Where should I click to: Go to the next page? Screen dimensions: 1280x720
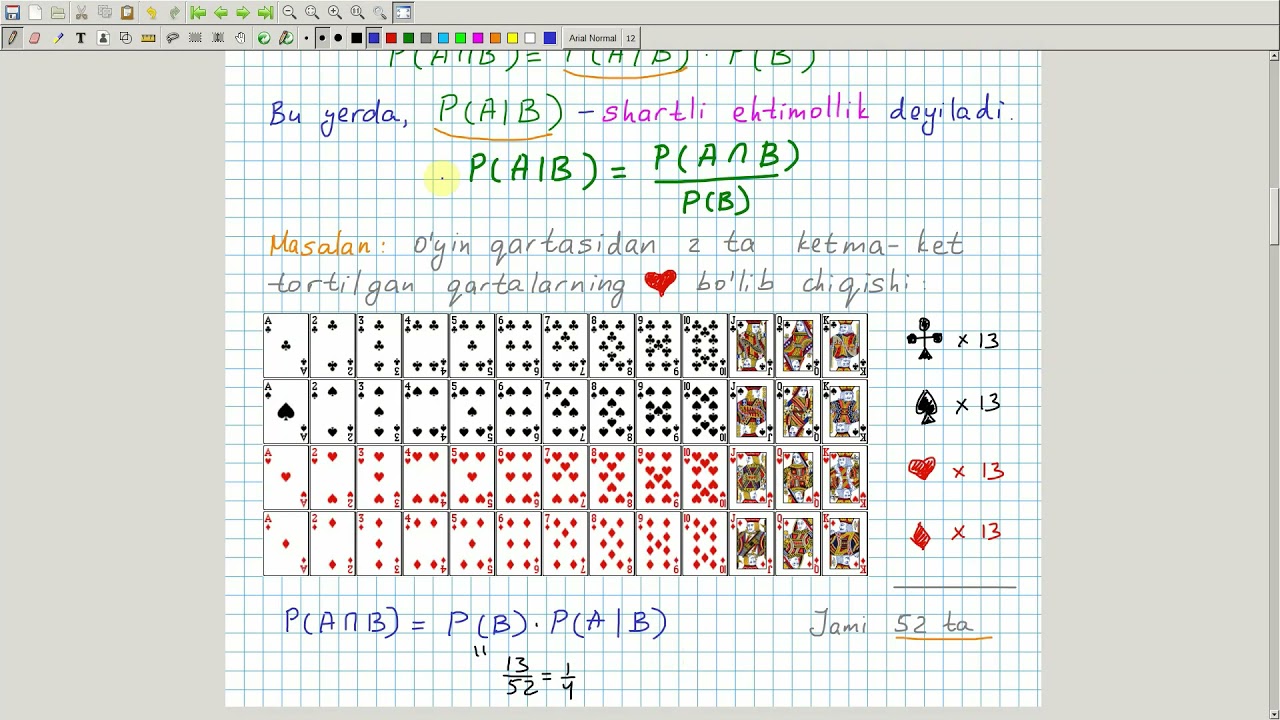pyautogui.click(x=243, y=13)
